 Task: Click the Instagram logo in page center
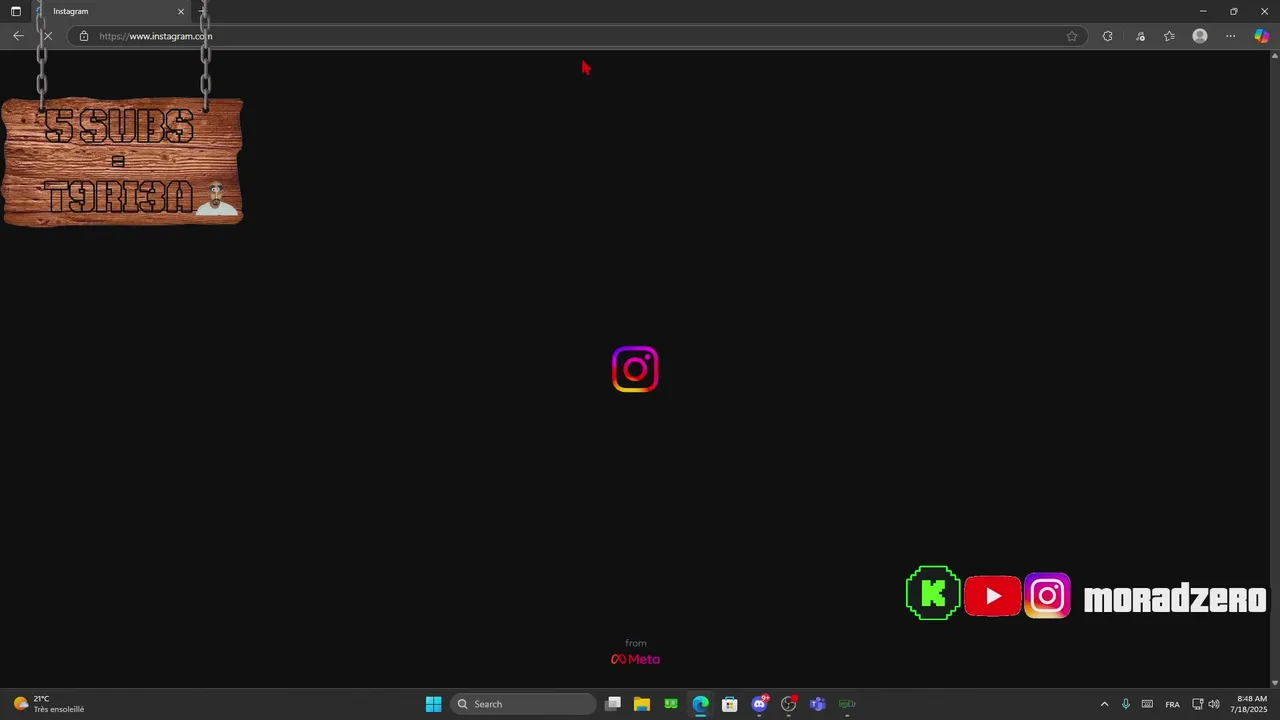point(635,369)
